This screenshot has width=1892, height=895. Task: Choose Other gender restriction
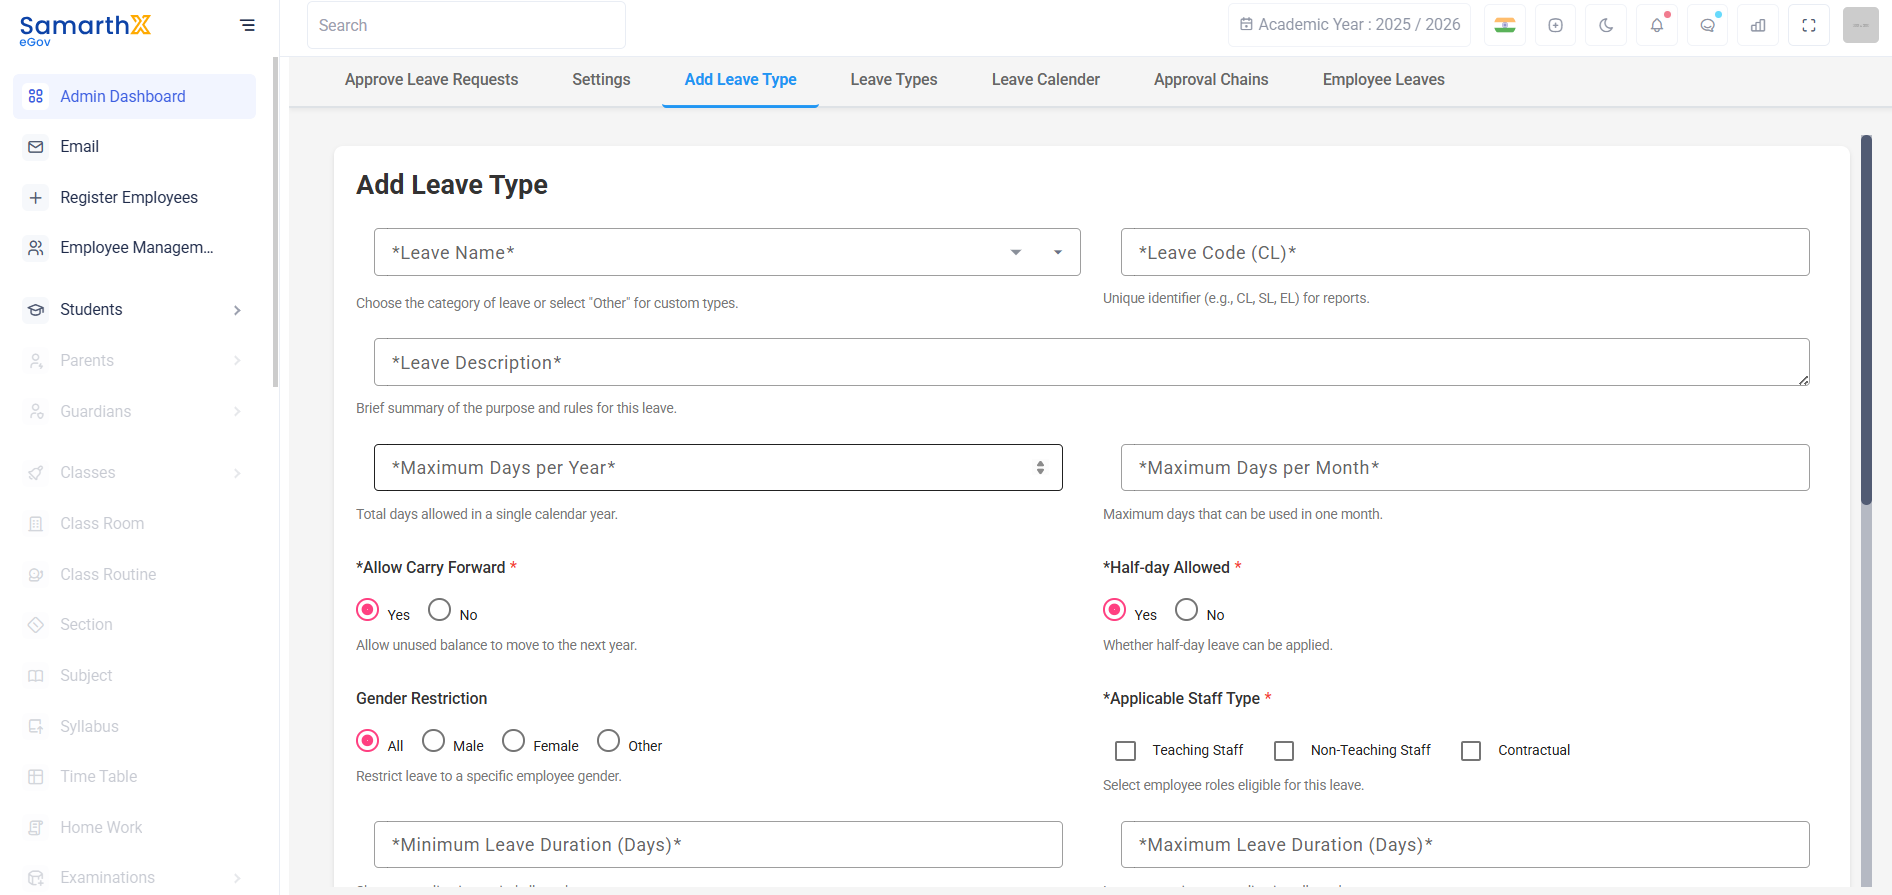tap(608, 741)
